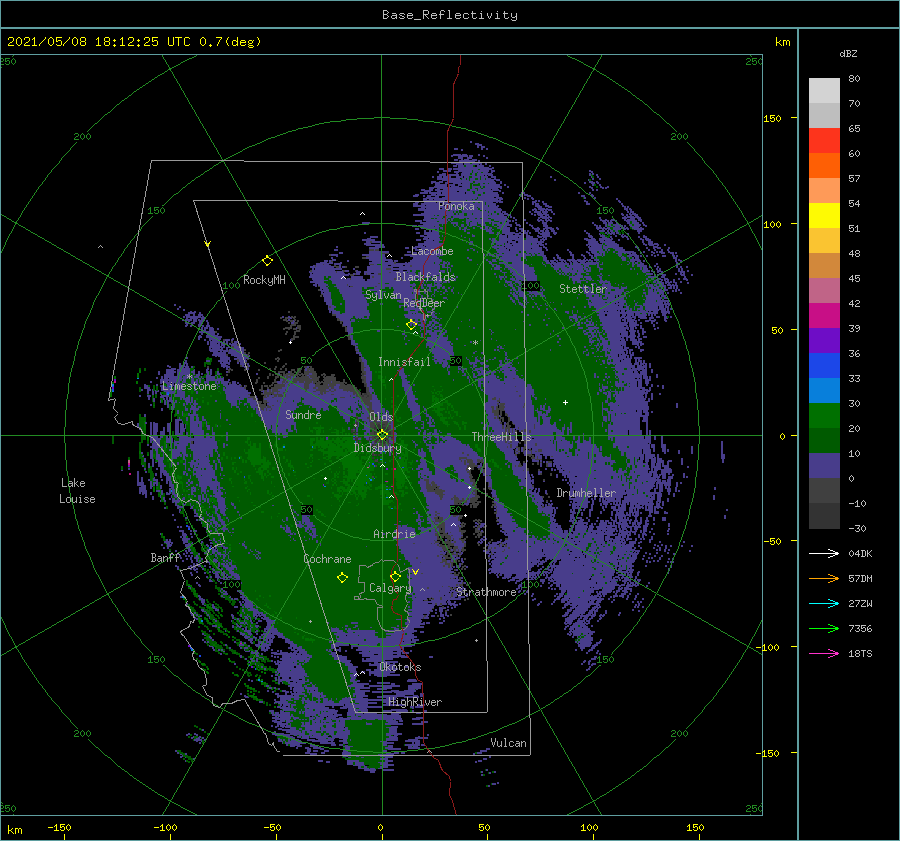The height and width of the screenshot is (841, 900).
Task: Click the Calgary city label
Action: (390, 588)
